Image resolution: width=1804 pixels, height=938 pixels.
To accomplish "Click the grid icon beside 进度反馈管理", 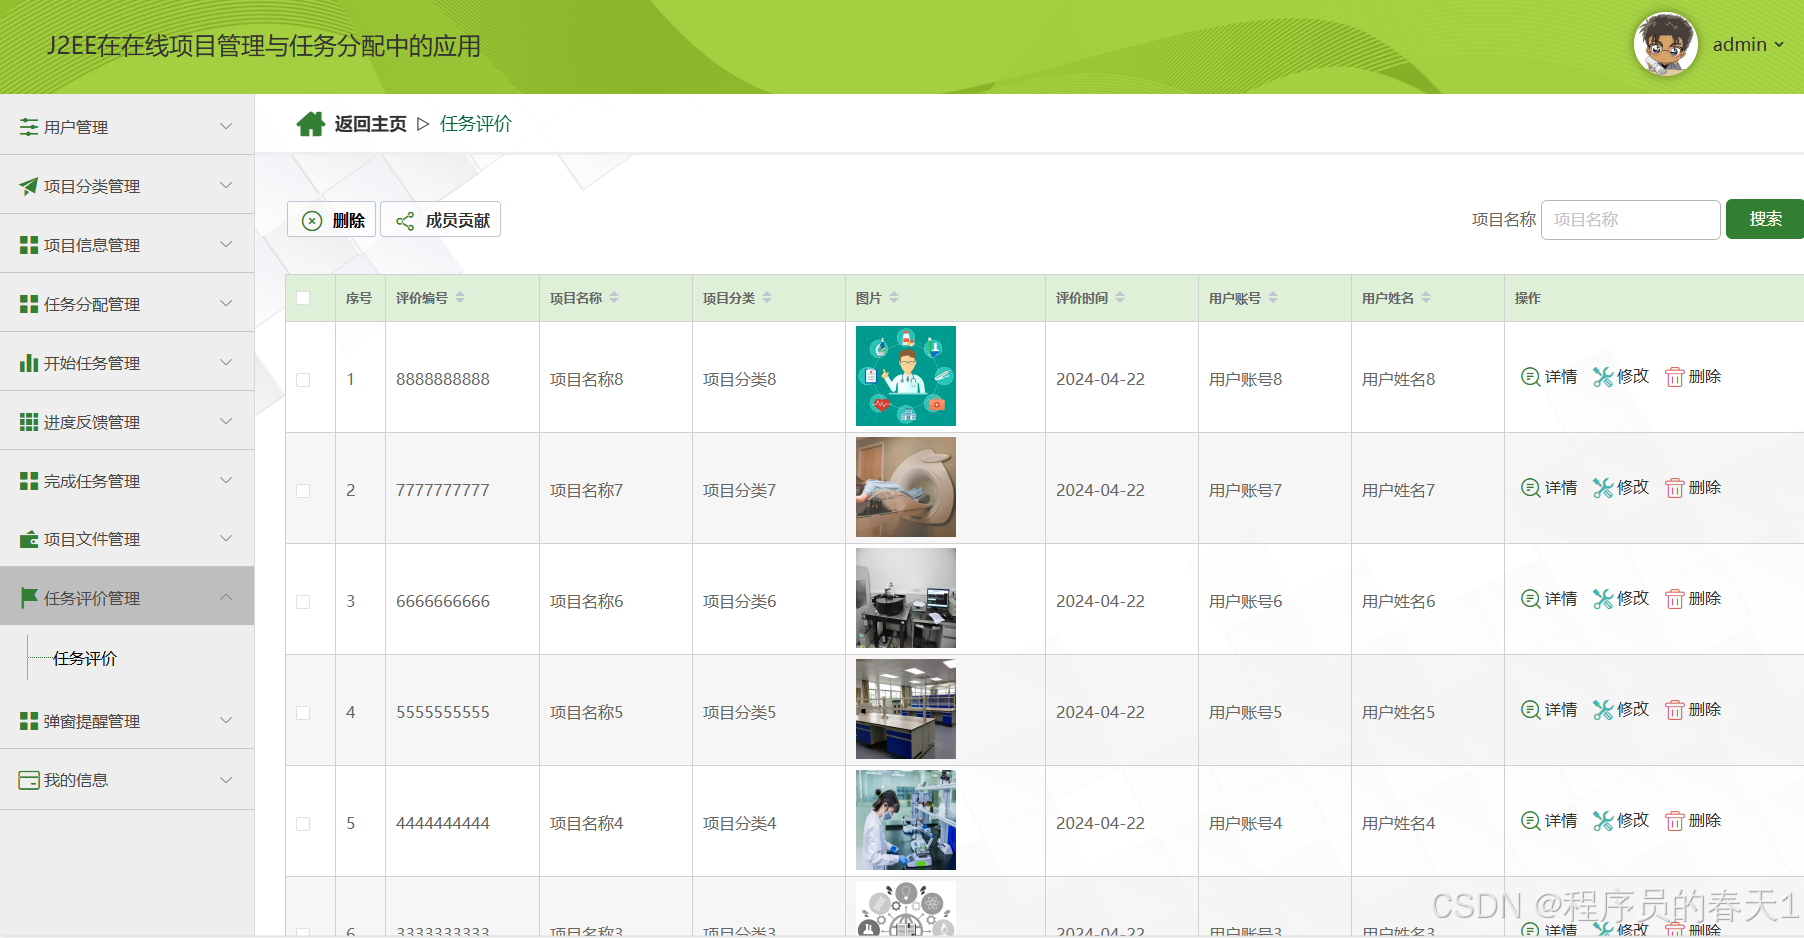I will [29, 422].
